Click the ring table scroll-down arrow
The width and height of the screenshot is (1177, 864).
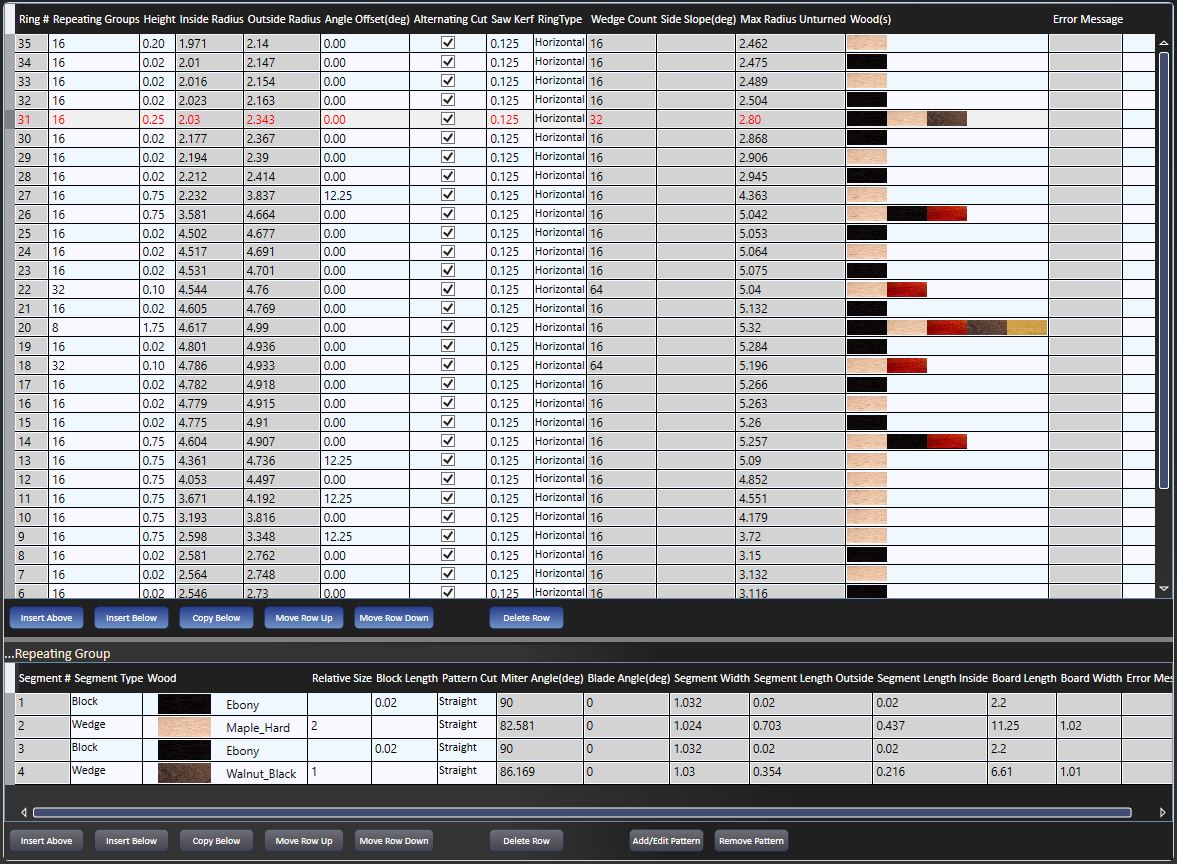(x=1163, y=589)
